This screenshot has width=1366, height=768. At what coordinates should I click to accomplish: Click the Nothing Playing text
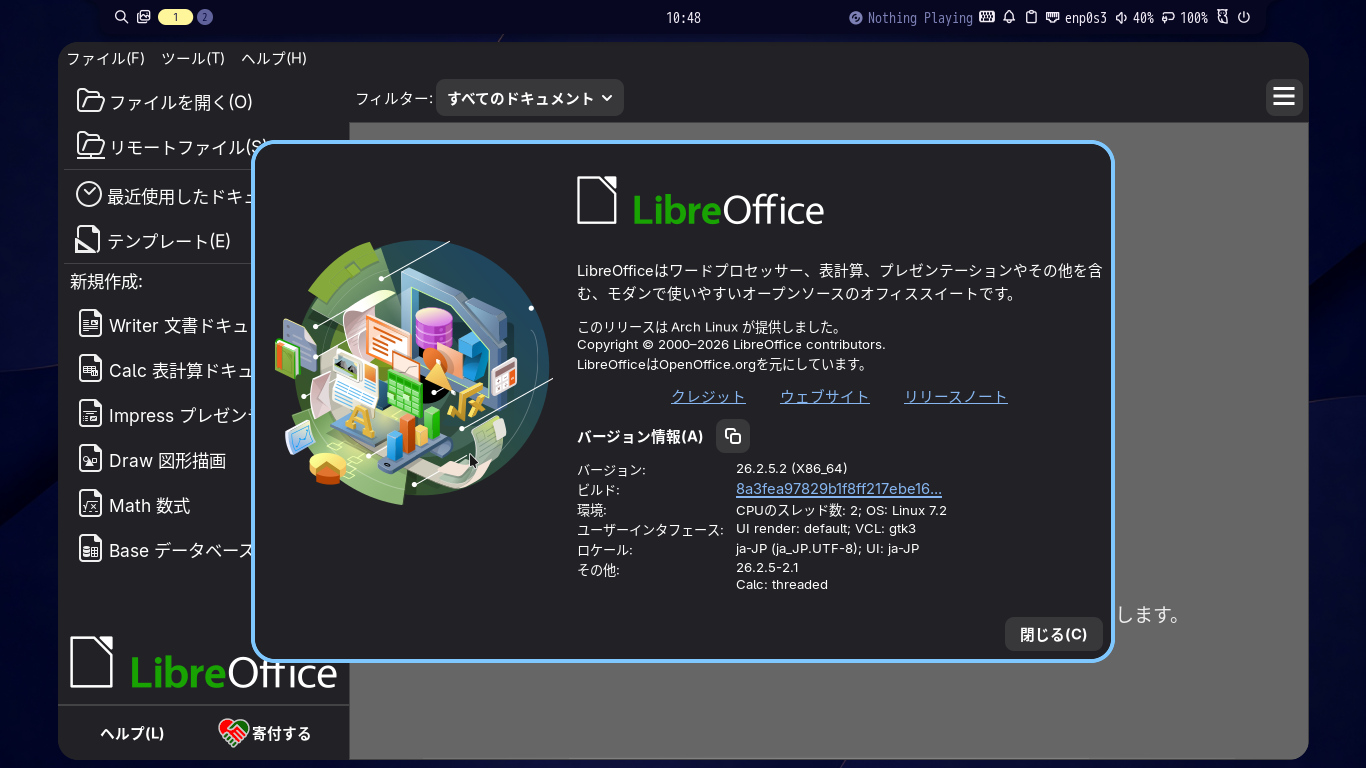click(x=920, y=18)
